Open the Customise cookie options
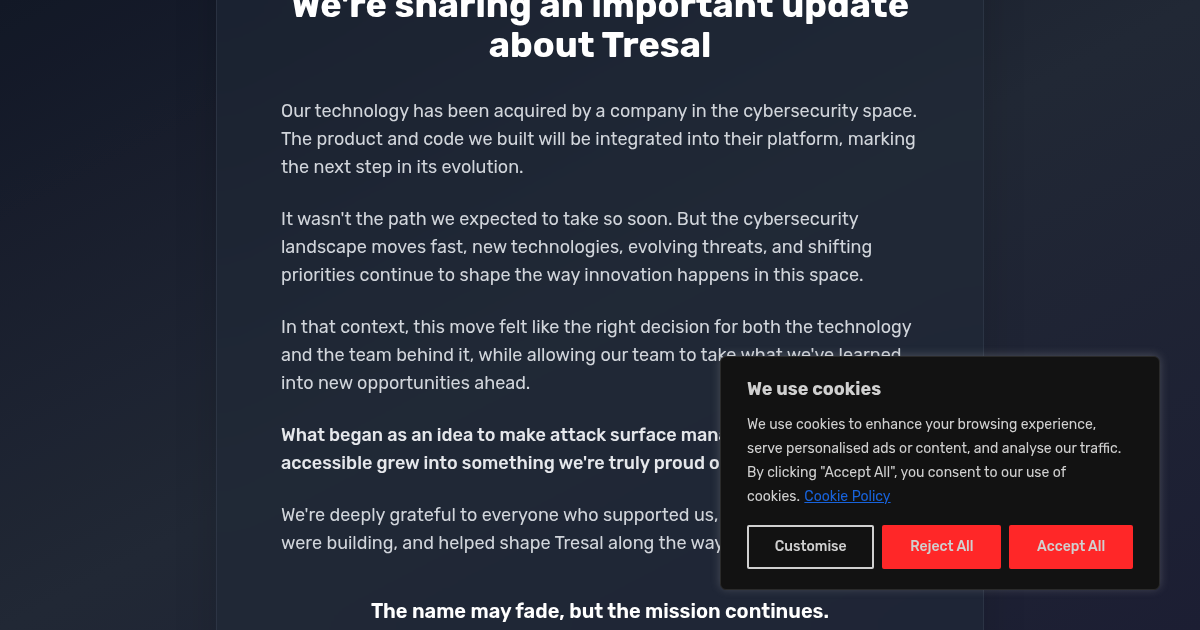Image resolution: width=1200 pixels, height=630 pixels. (x=810, y=546)
